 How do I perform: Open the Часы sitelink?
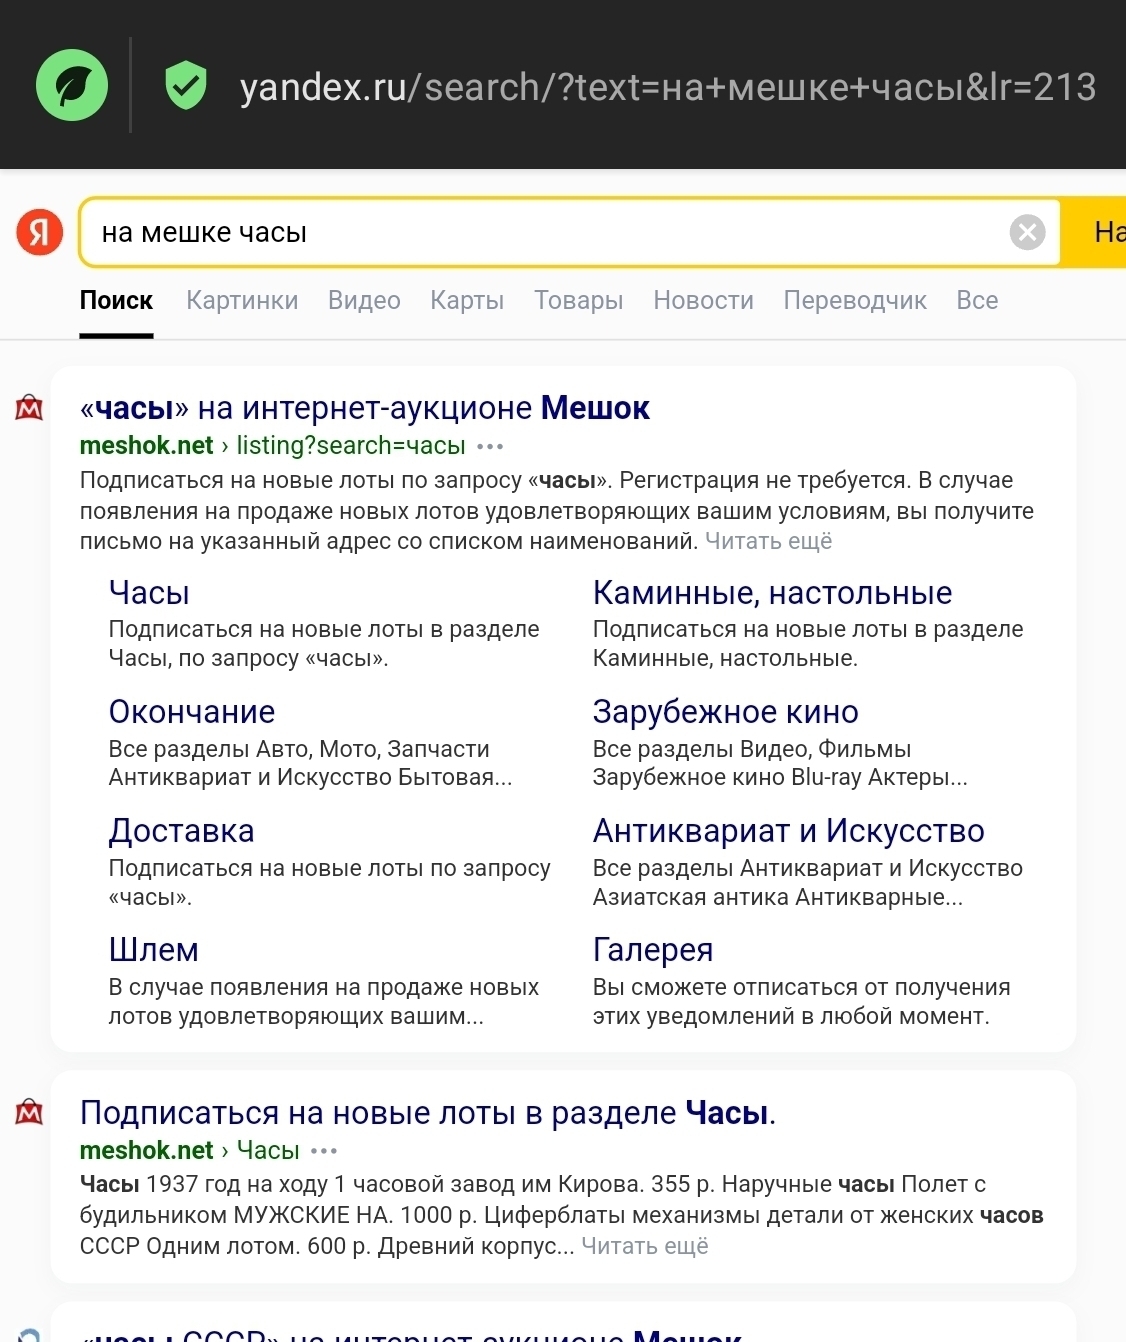tap(149, 593)
